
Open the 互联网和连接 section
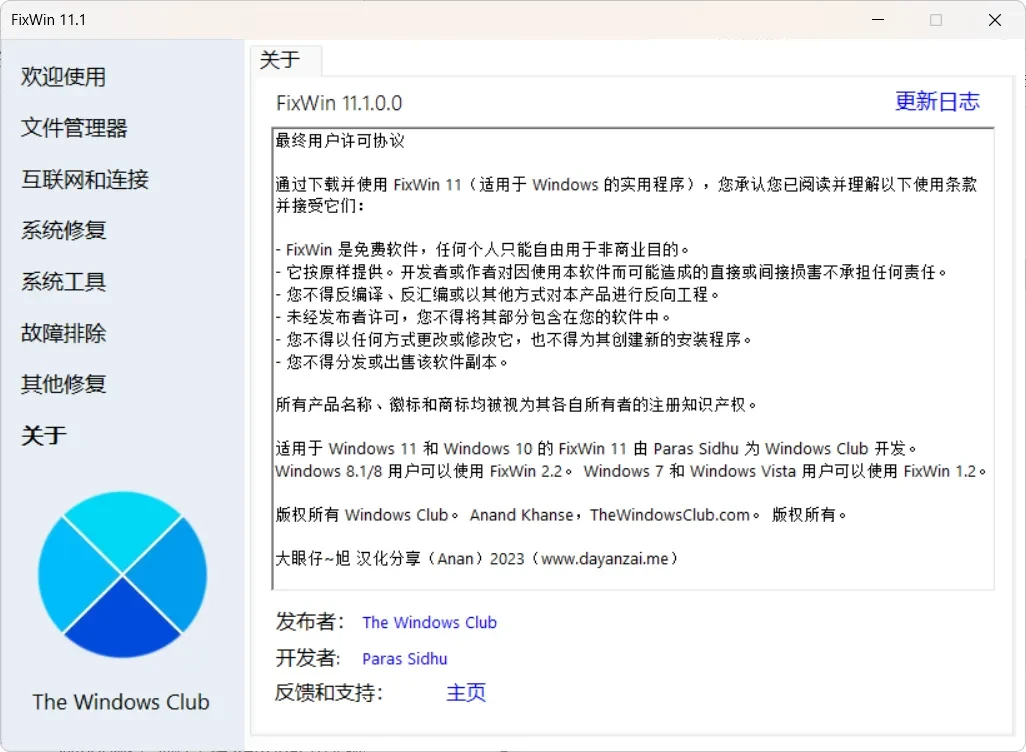pos(85,179)
